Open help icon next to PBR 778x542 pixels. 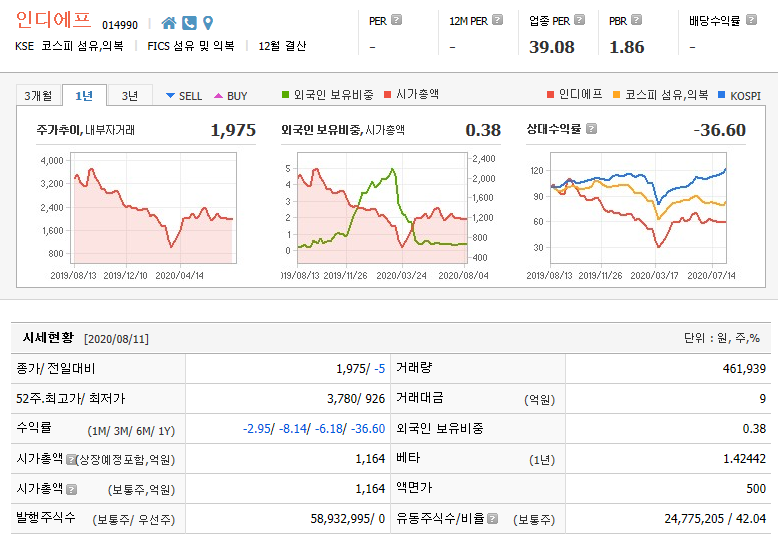(x=637, y=20)
